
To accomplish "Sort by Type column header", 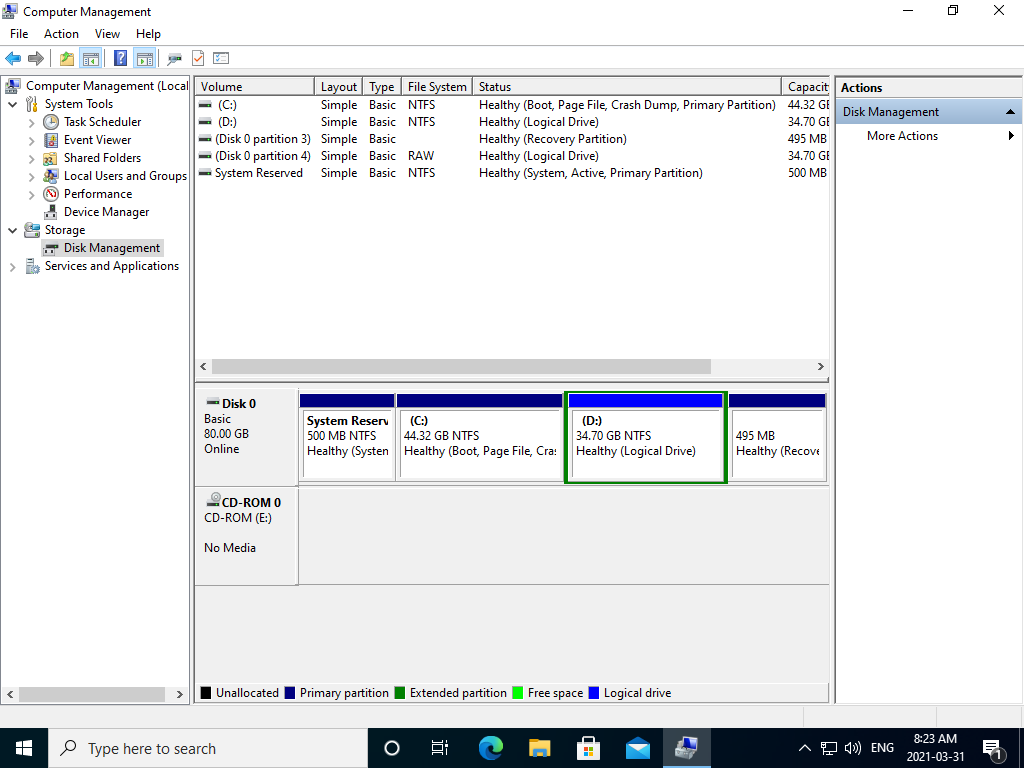I will (x=381, y=87).
